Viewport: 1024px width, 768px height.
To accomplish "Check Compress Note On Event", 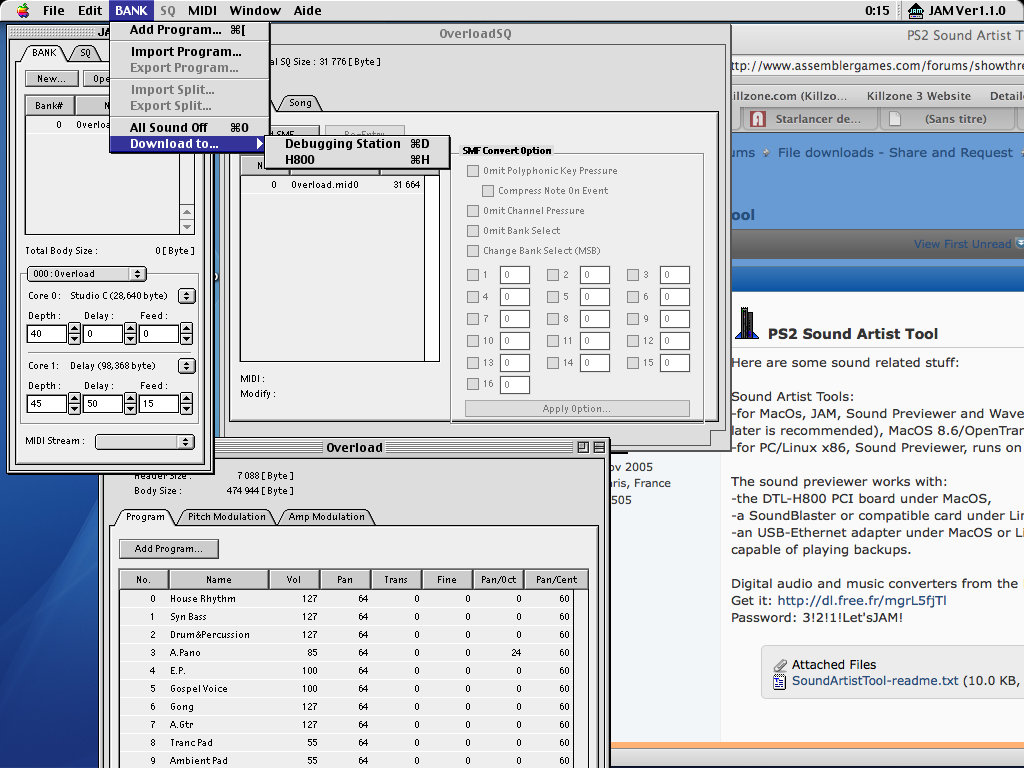I will pos(488,191).
